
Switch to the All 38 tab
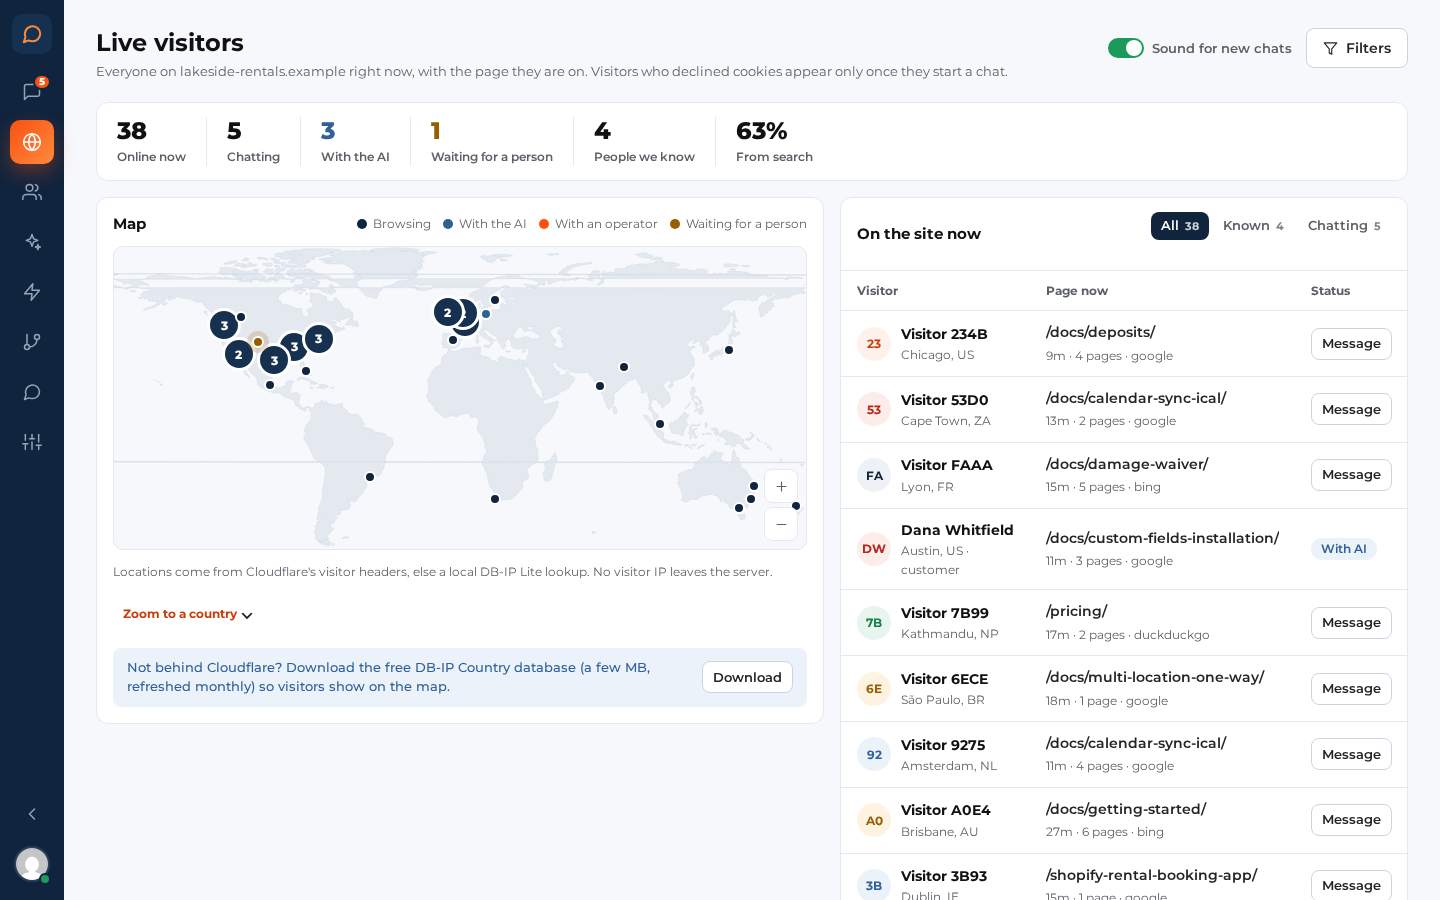(x=1180, y=226)
